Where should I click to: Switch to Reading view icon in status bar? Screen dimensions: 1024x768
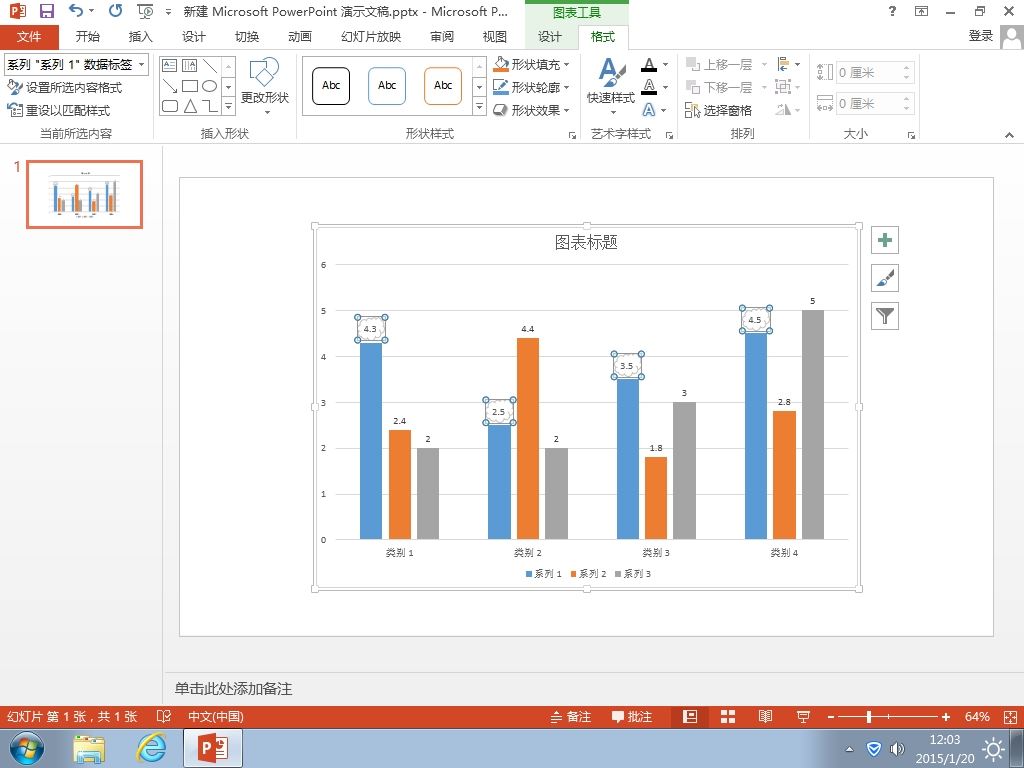(765, 716)
